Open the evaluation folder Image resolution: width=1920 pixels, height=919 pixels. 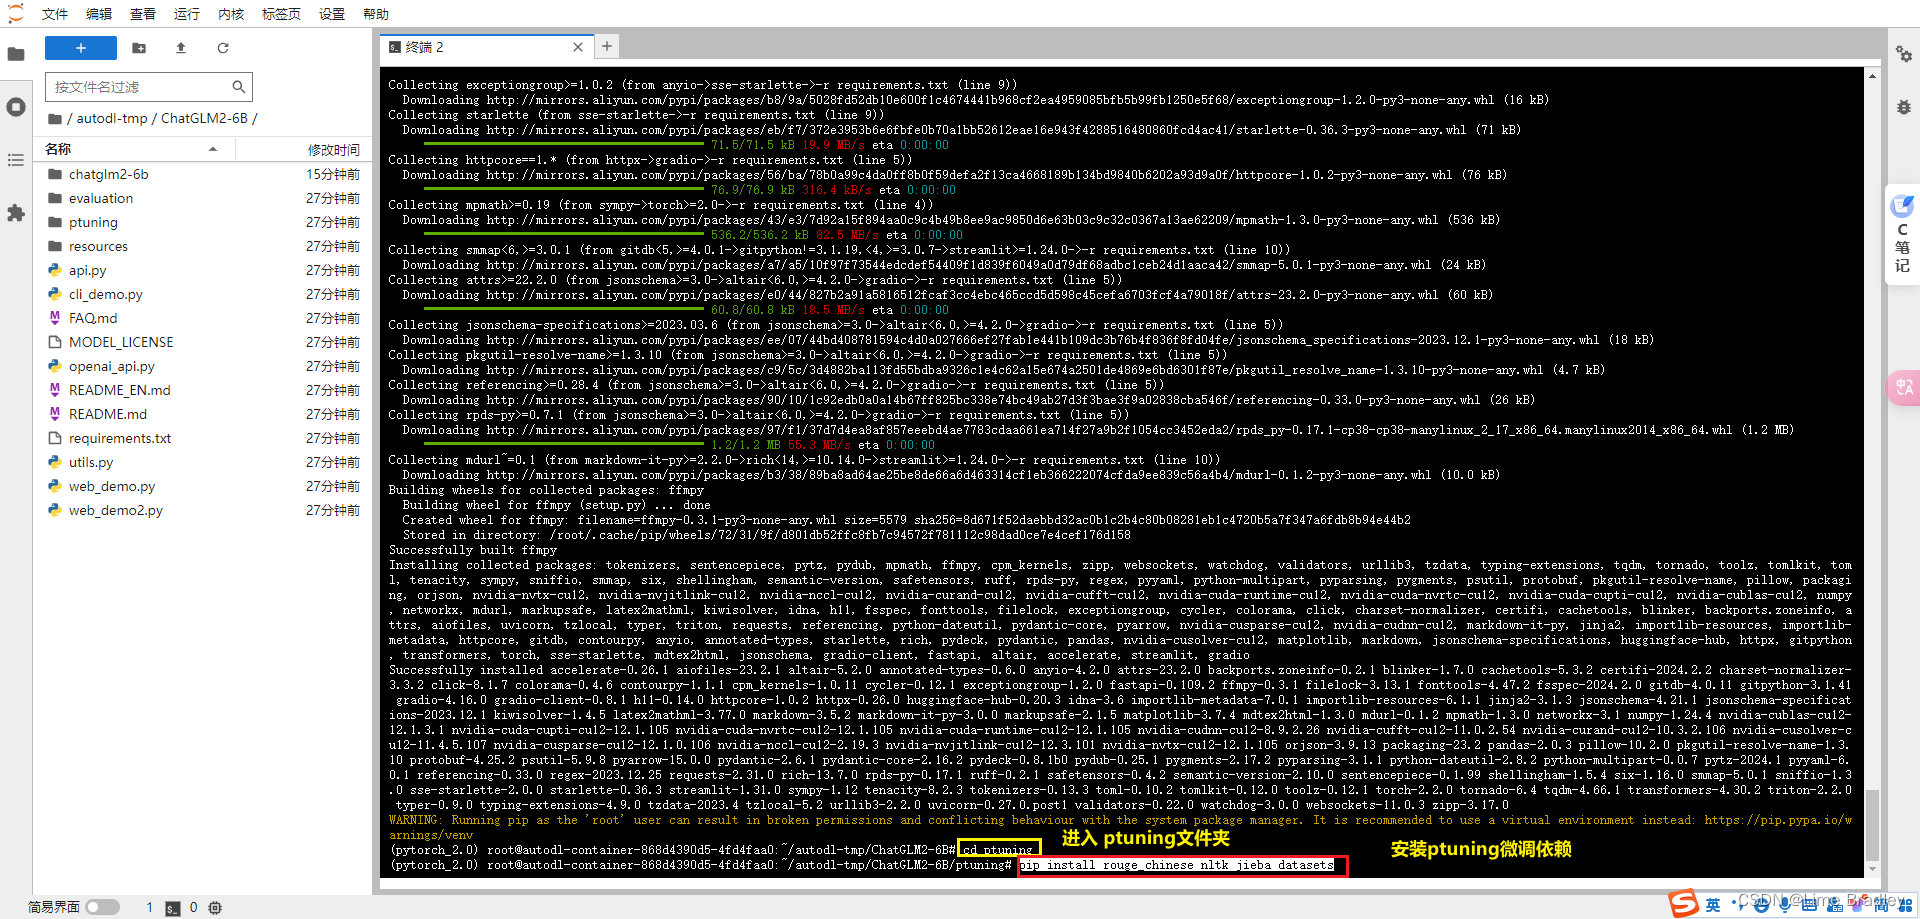pyautogui.click(x=203, y=198)
